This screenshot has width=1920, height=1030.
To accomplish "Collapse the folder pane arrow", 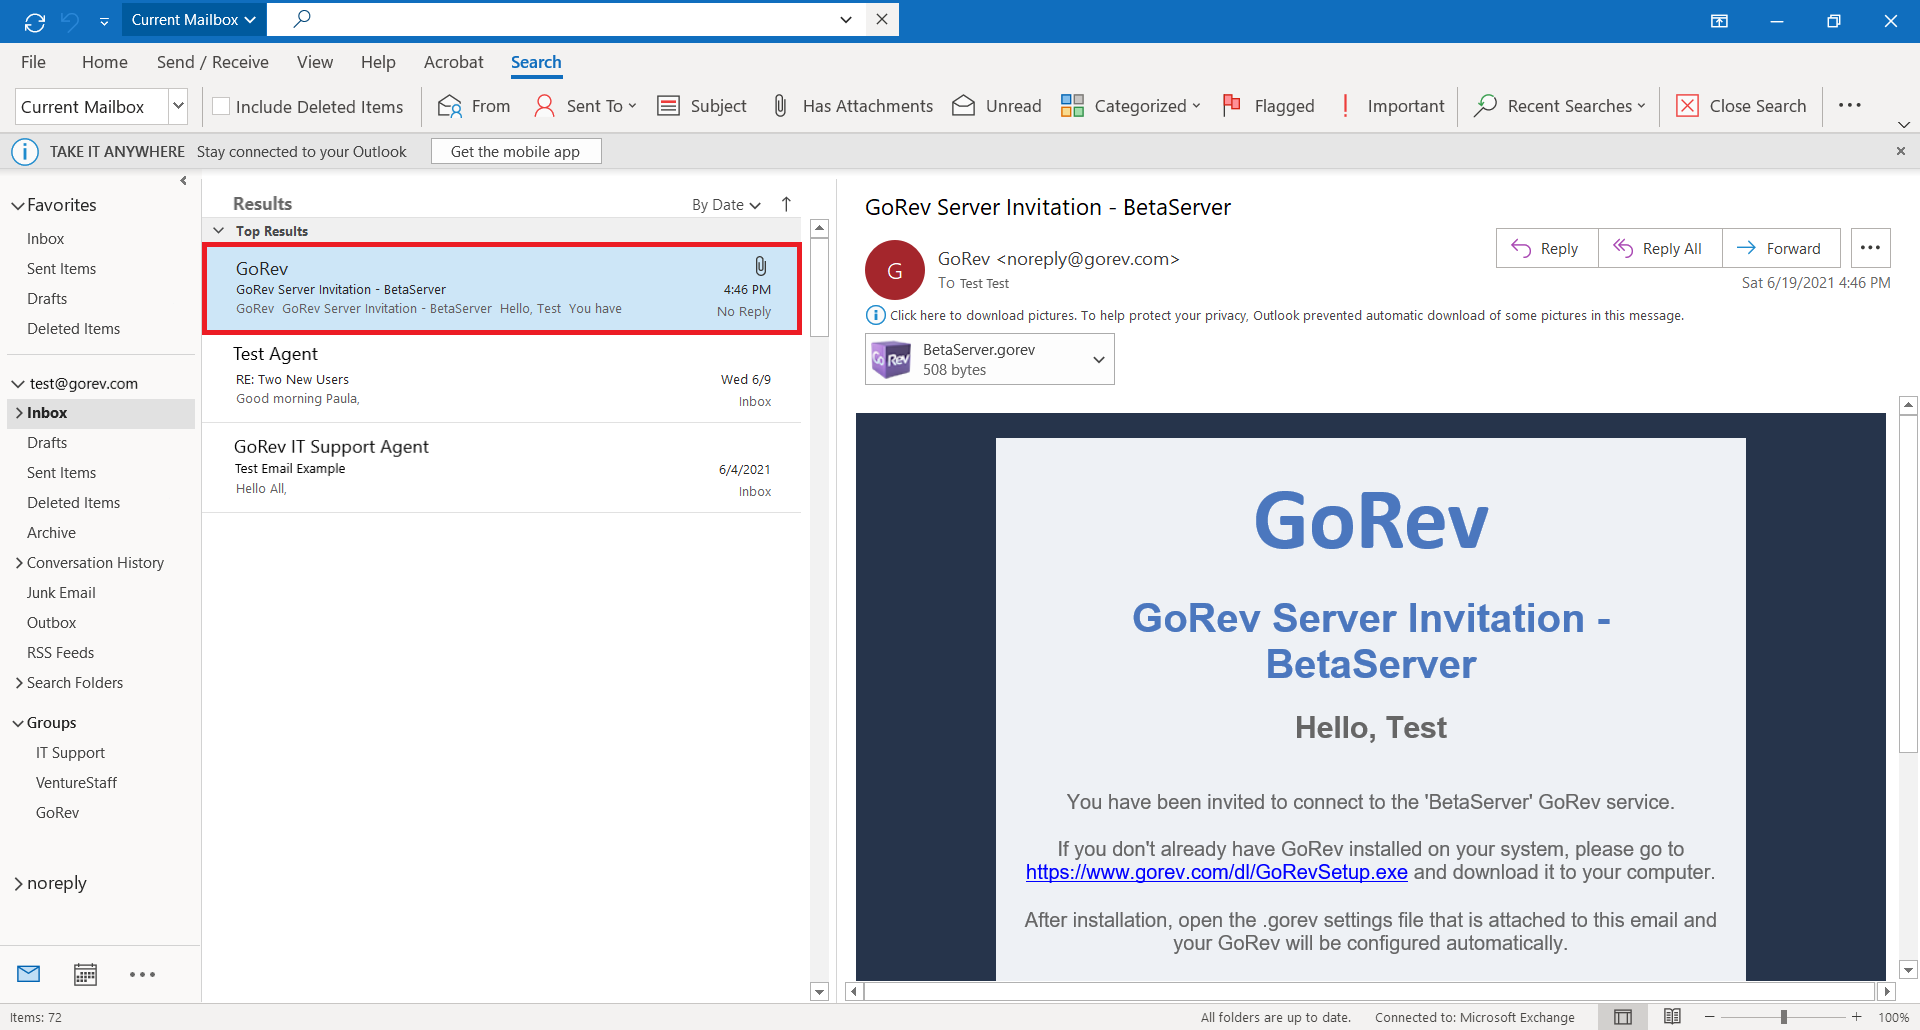I will click(x=183, y=181).
